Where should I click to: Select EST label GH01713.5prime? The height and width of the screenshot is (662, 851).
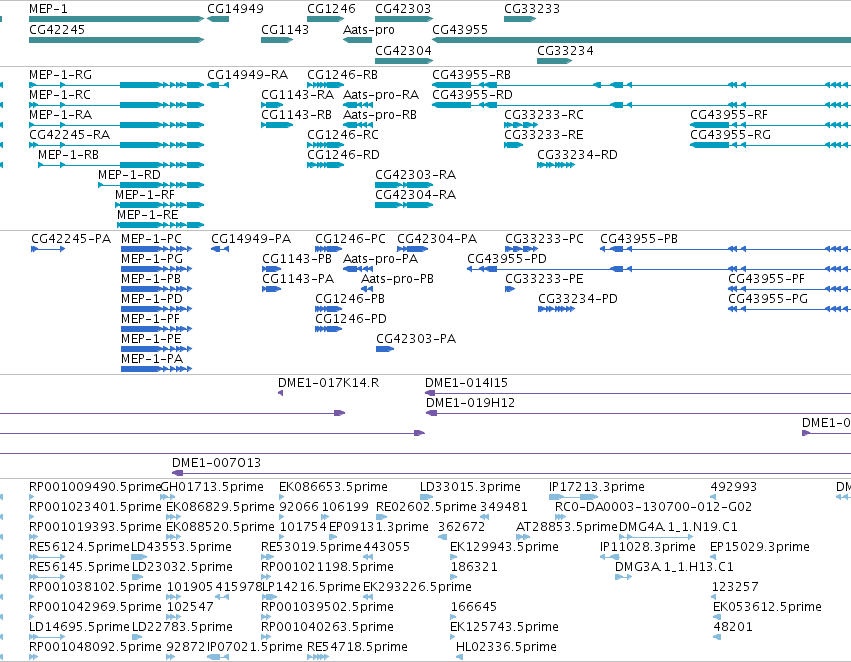coord(212,487)
